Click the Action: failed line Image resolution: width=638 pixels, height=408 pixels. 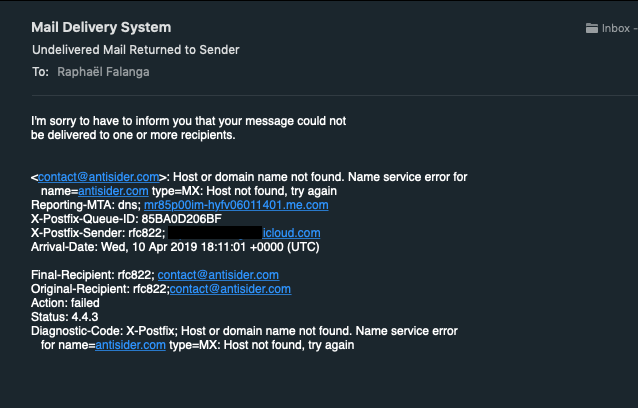click(65, 303)
